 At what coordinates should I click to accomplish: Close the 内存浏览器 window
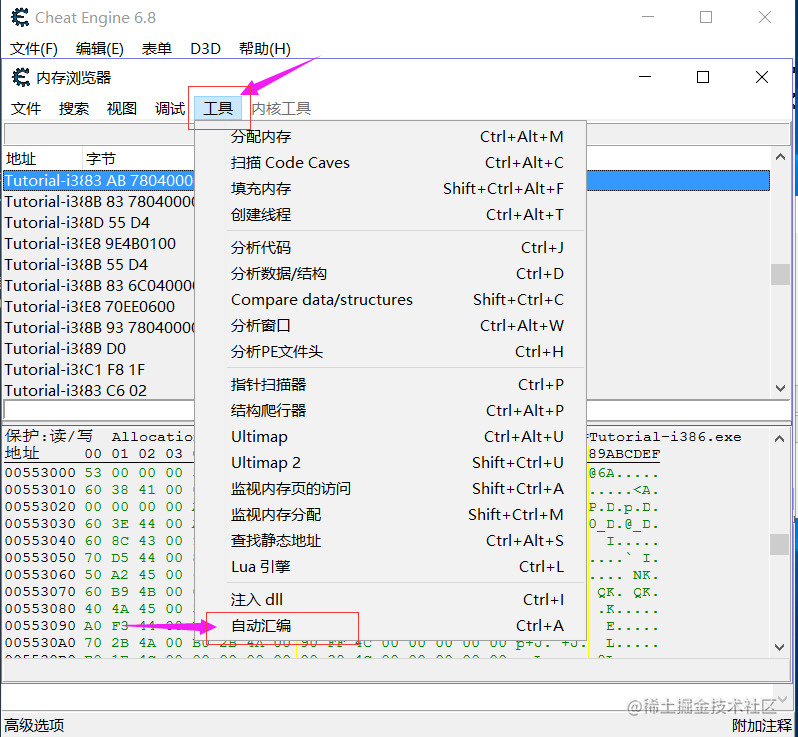coord(762,77)
